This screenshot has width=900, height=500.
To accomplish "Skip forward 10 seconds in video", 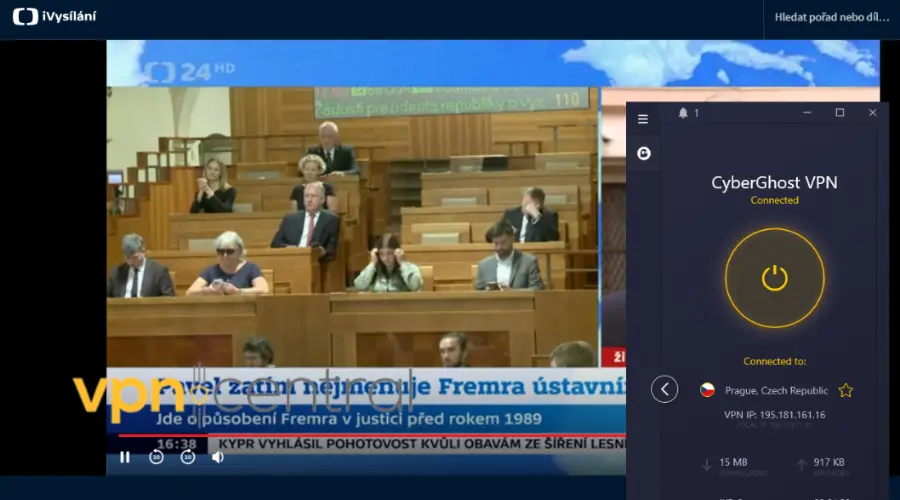I will tap(188, 458).
